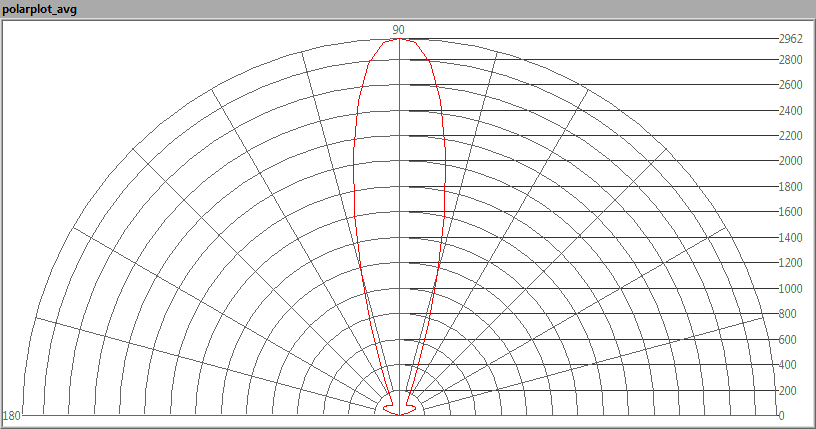Select the 1600 radial scale label
Image resolution: width=816 pixels, height=429 pixels.
pos(790,212)
